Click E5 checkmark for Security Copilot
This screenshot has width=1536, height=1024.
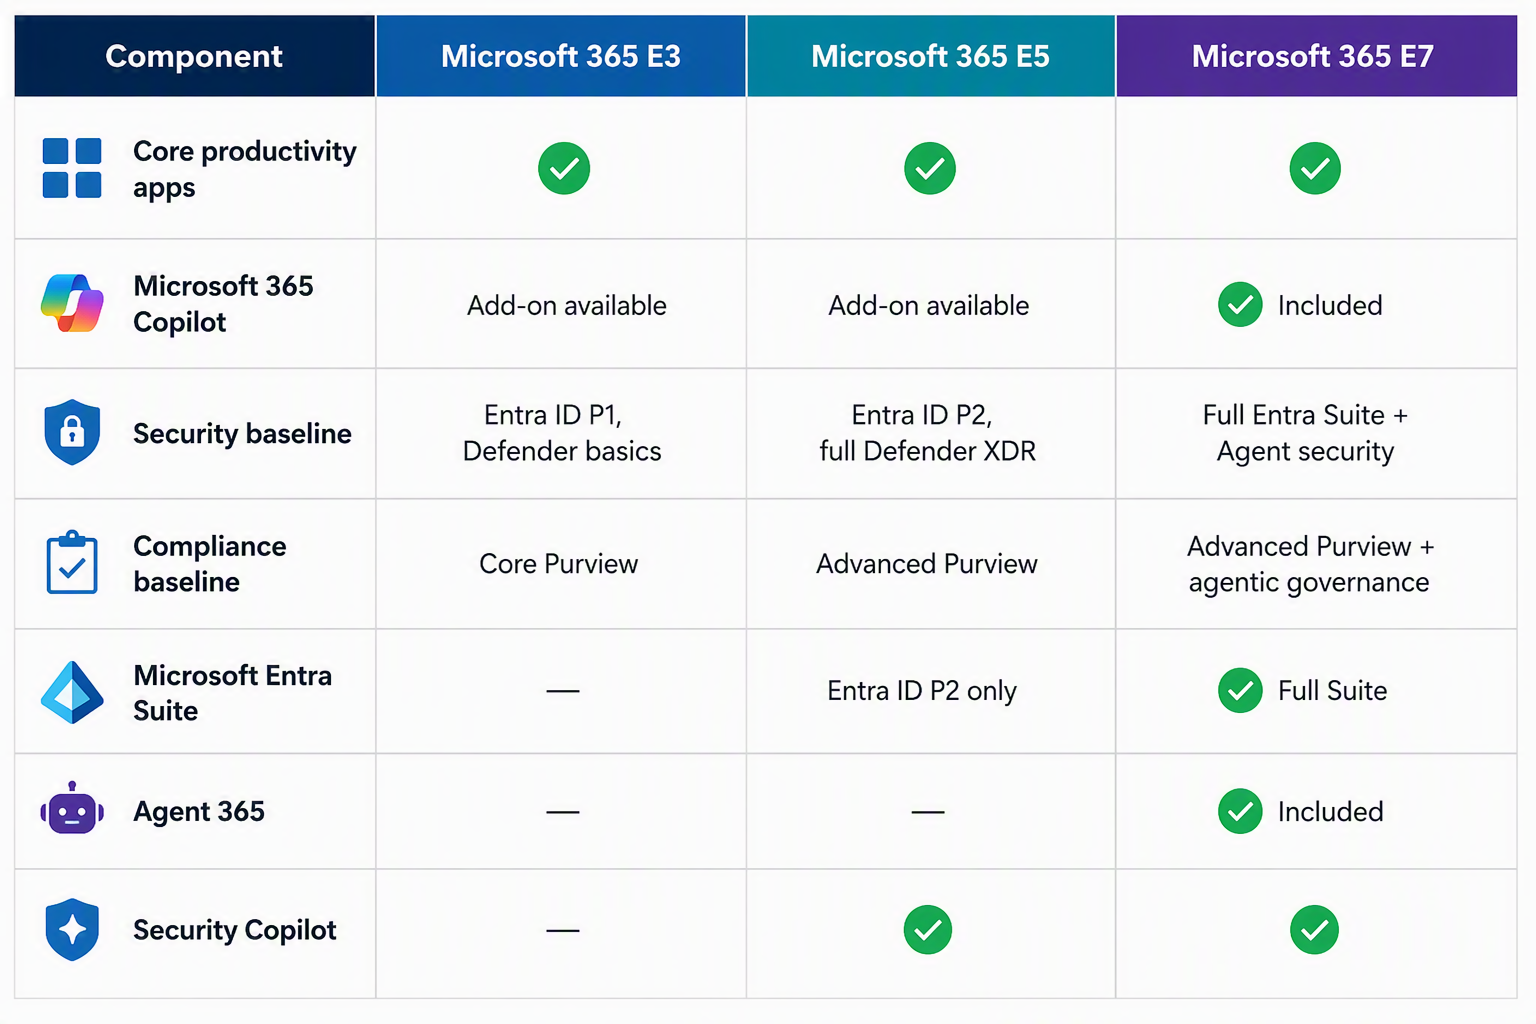[x=928, y=930]
